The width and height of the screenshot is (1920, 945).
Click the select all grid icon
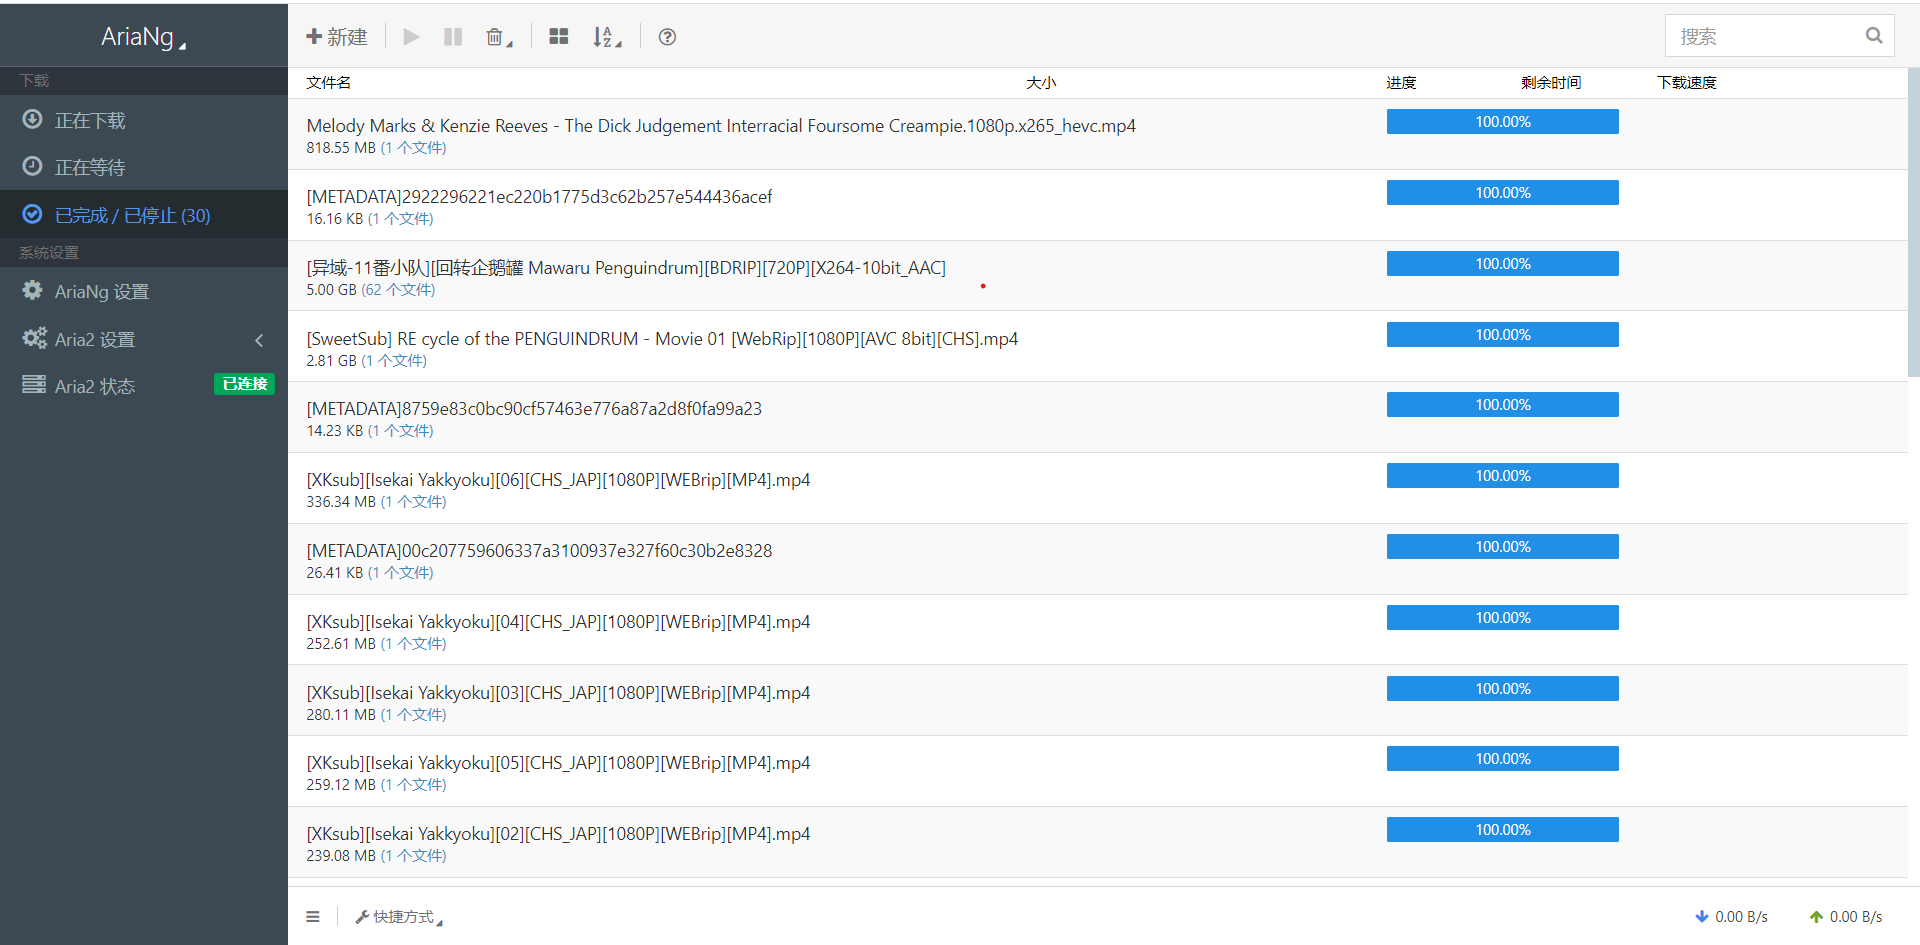[x=559, y=37]
